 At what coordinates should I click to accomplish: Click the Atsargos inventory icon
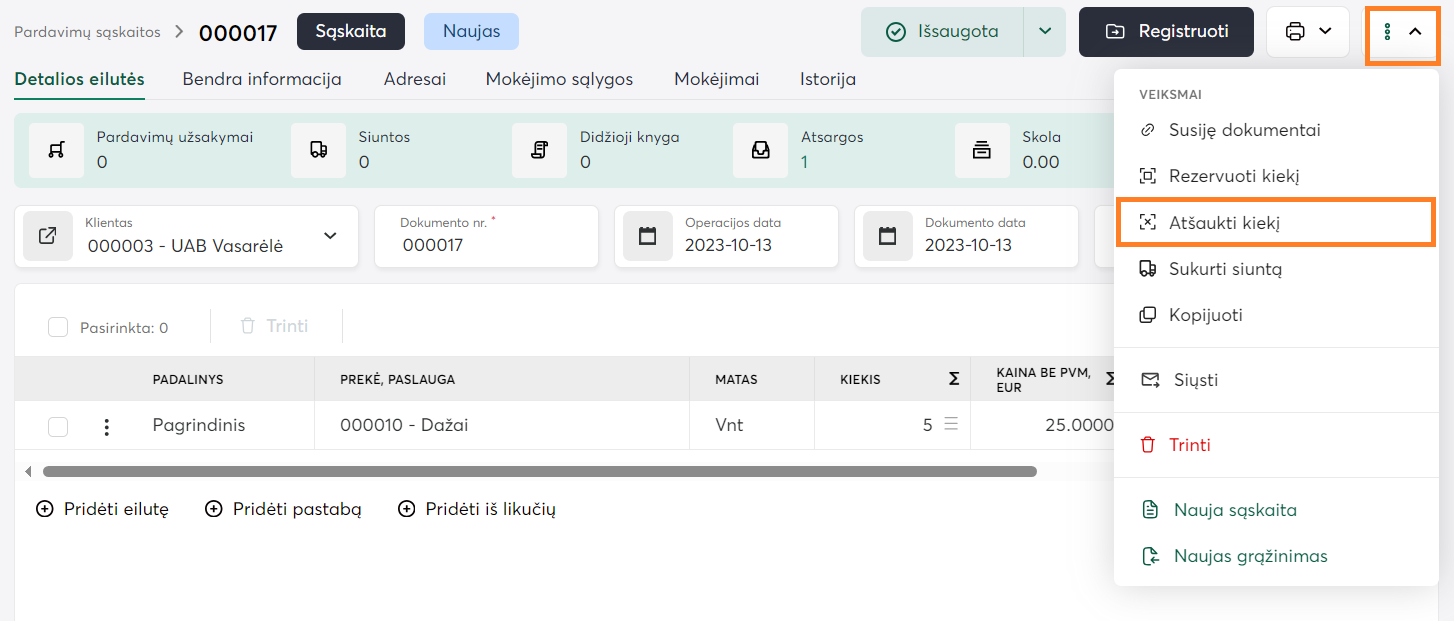[x=761, y=150]
